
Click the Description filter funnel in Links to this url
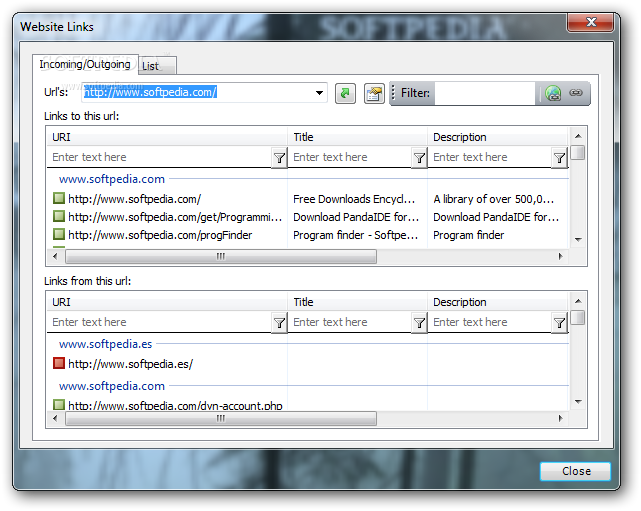(x=560, y=158)
